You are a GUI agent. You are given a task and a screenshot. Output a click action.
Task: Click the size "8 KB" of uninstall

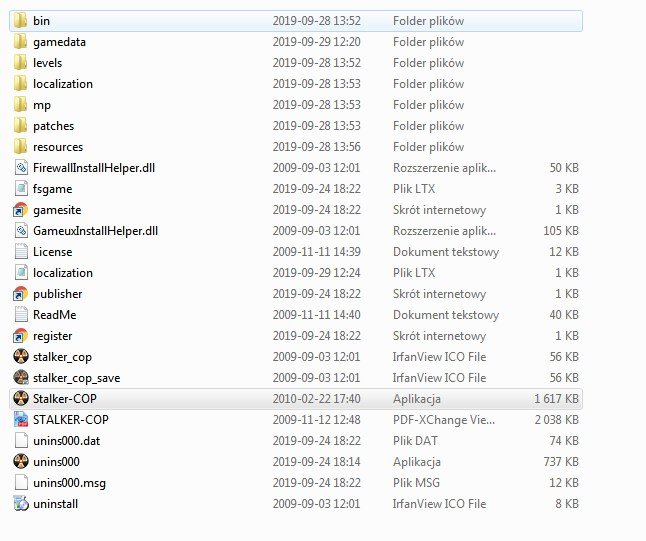point(567,504)
